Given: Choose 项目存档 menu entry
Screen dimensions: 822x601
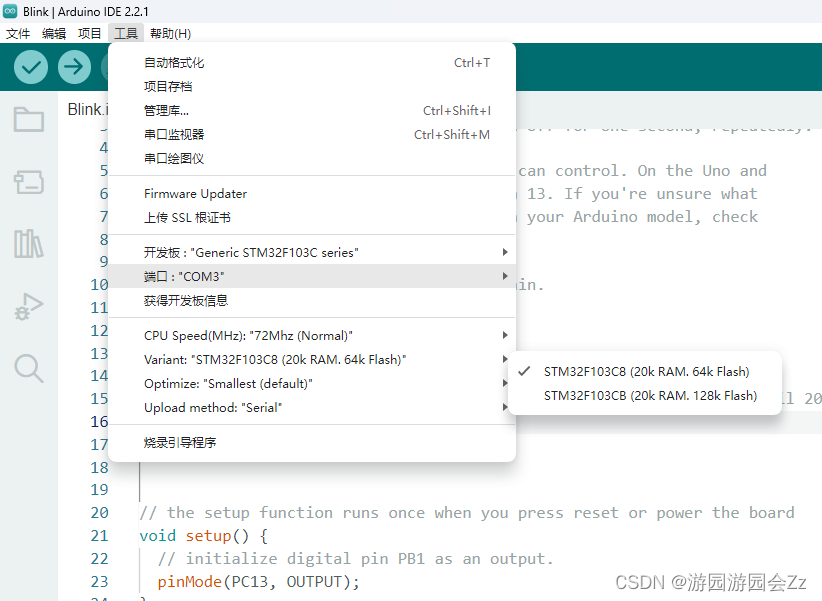Looking at the screenshot, I should [312, 87].
